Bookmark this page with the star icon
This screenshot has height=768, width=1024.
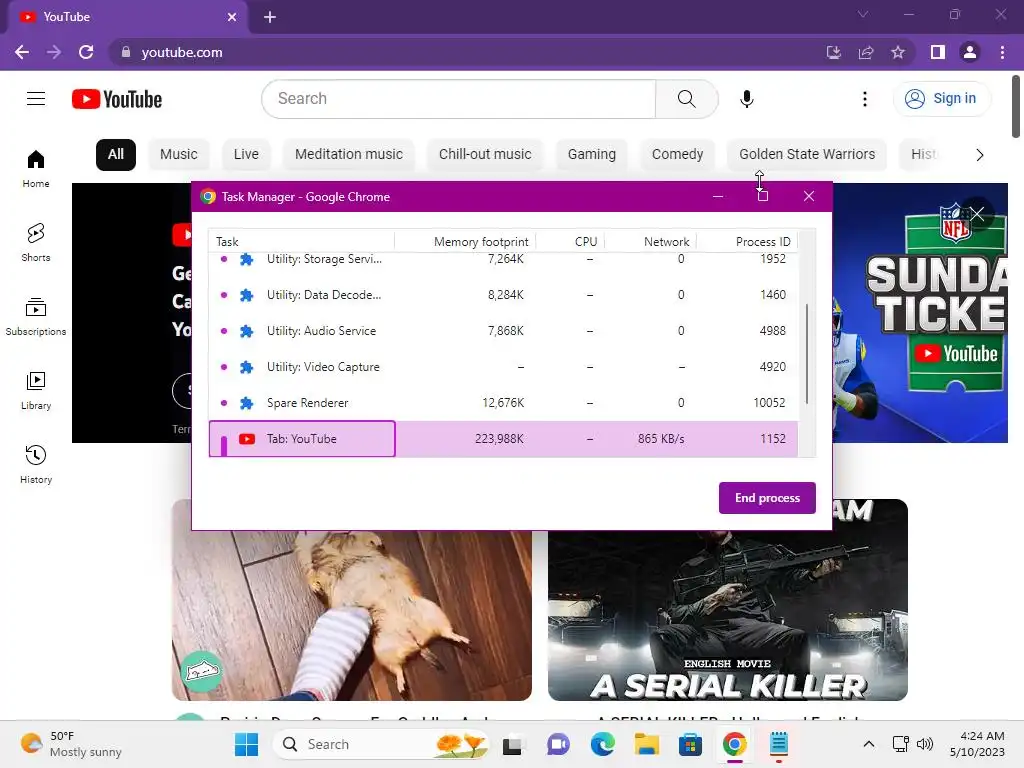(x=898, y=52)
